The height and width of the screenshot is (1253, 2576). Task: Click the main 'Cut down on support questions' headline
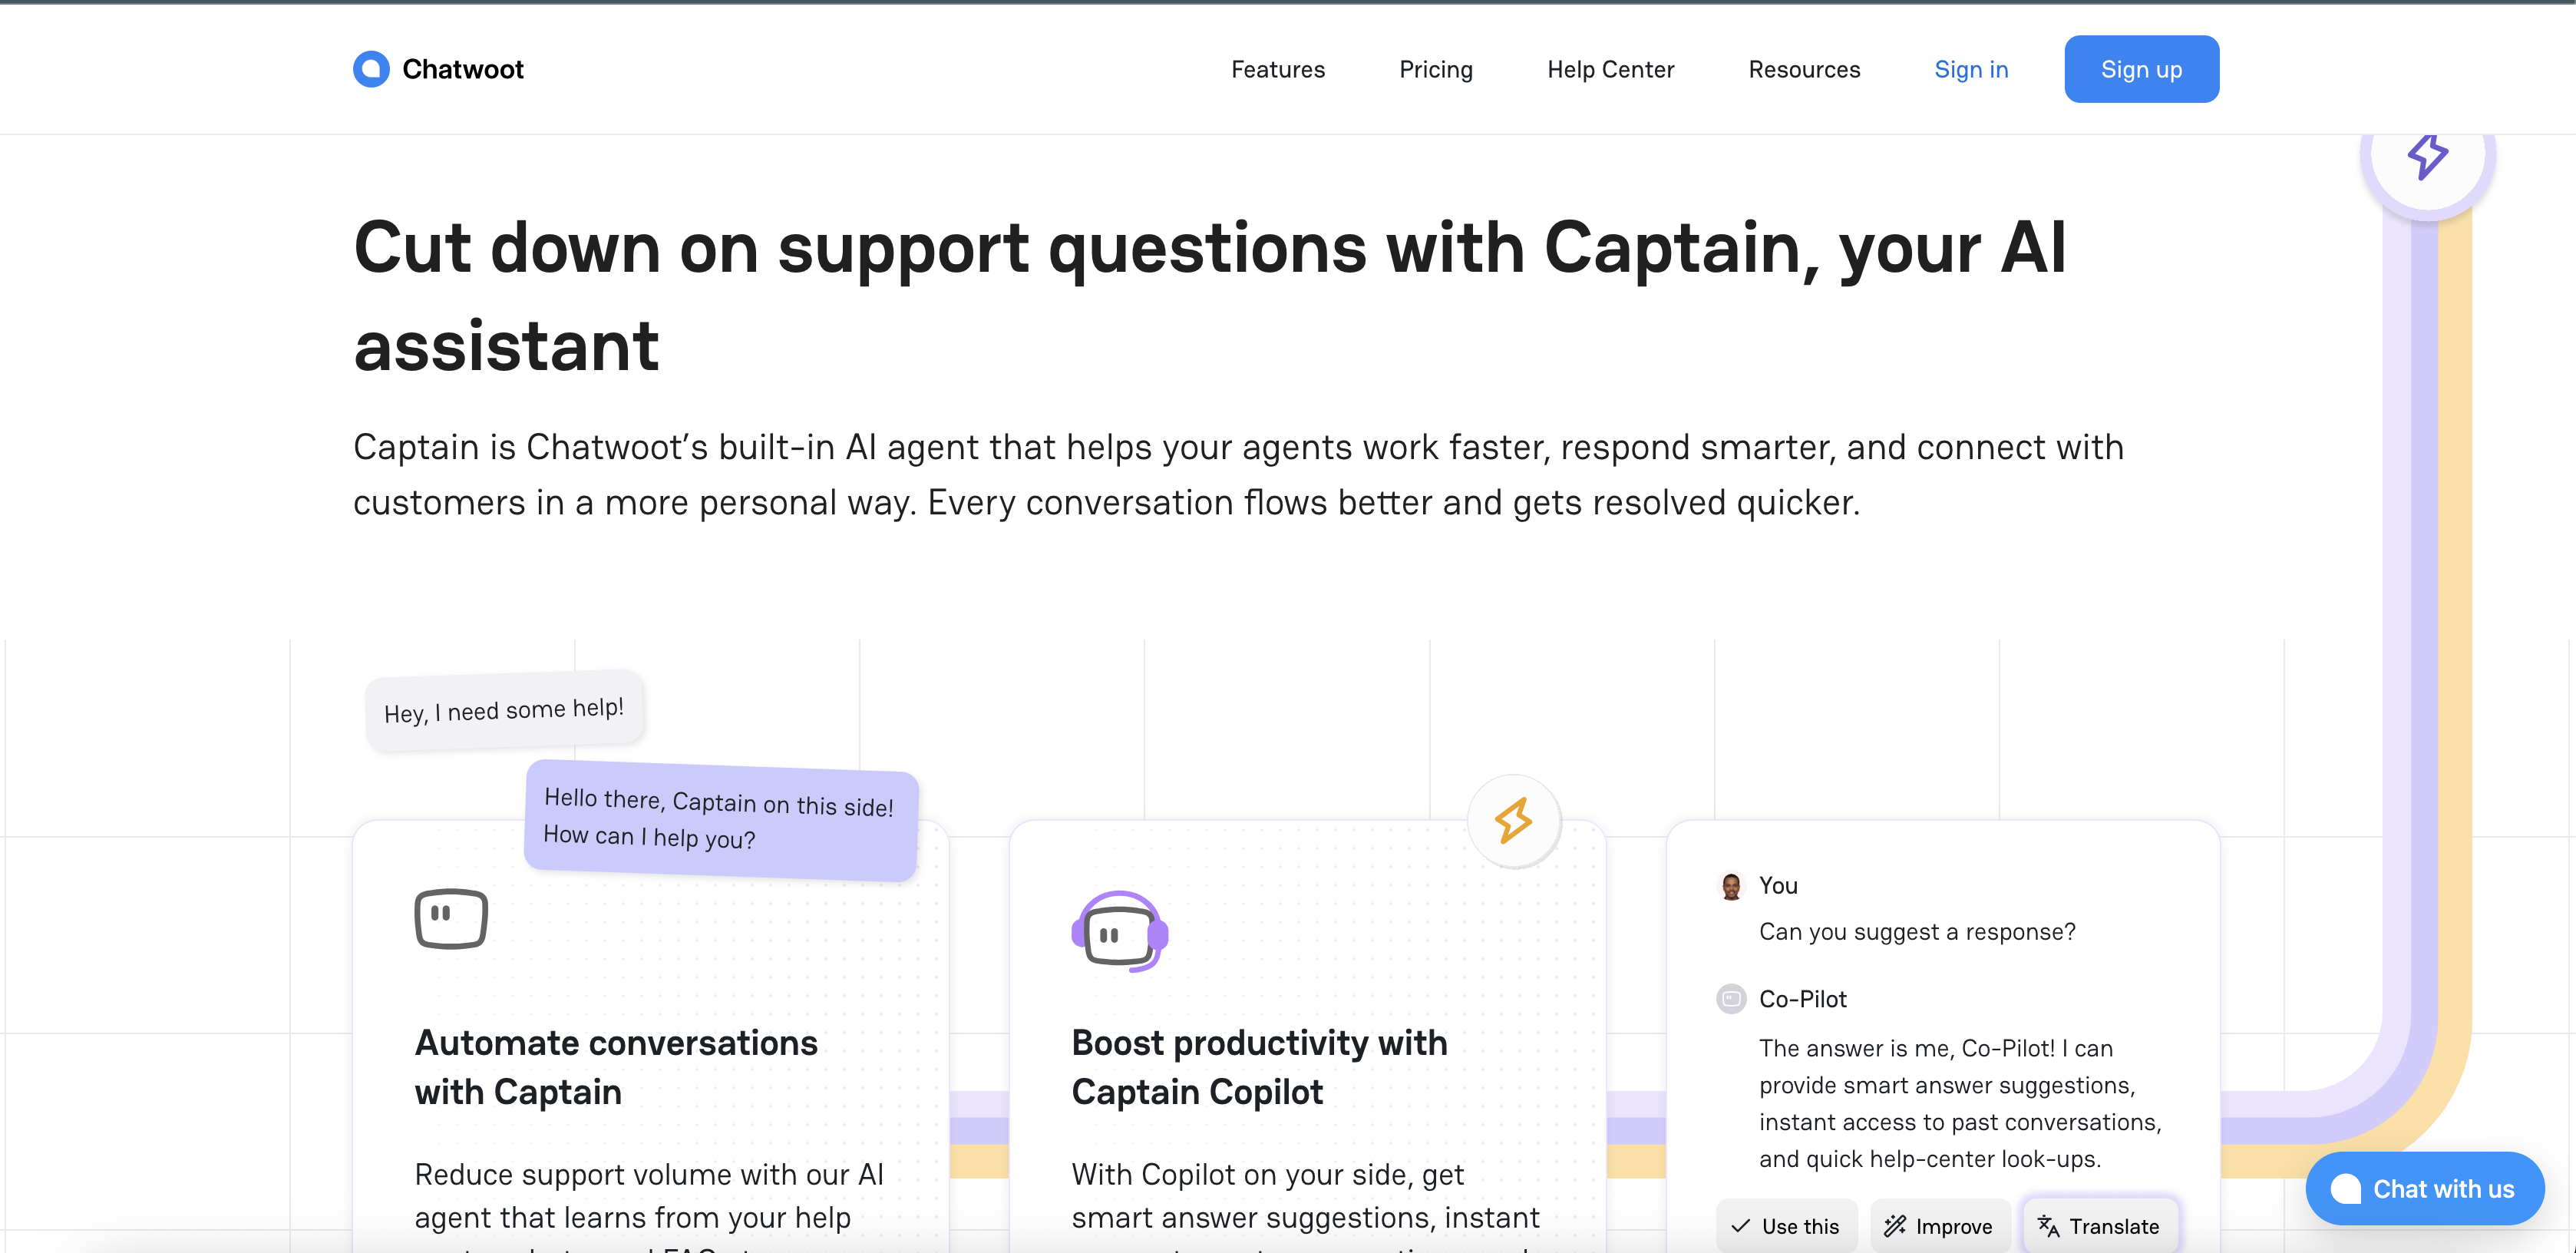point(1210,296)
